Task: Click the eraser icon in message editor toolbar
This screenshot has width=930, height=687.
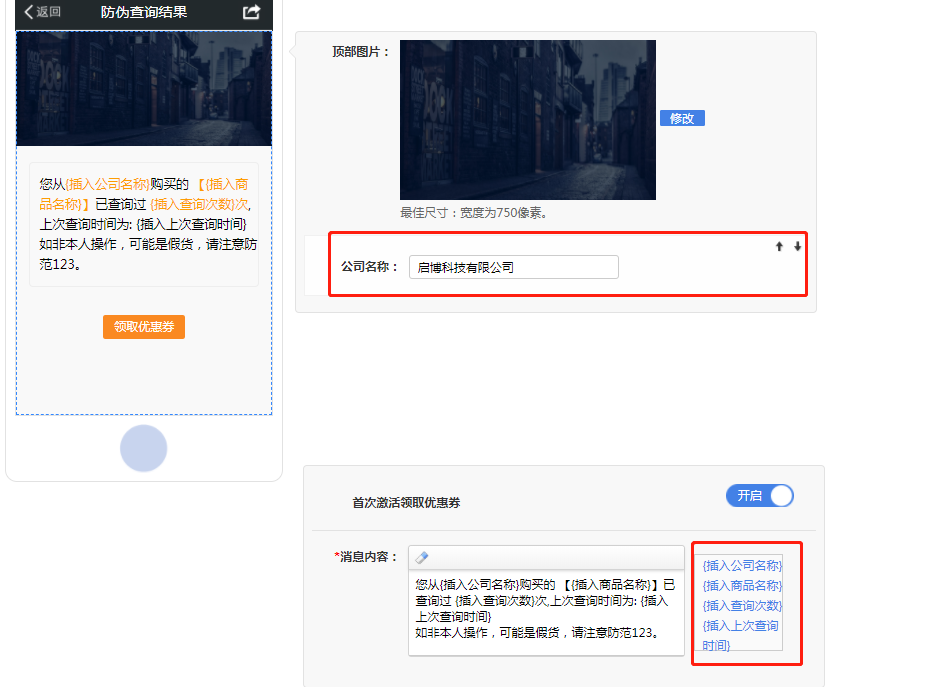Action: point(422,558)
